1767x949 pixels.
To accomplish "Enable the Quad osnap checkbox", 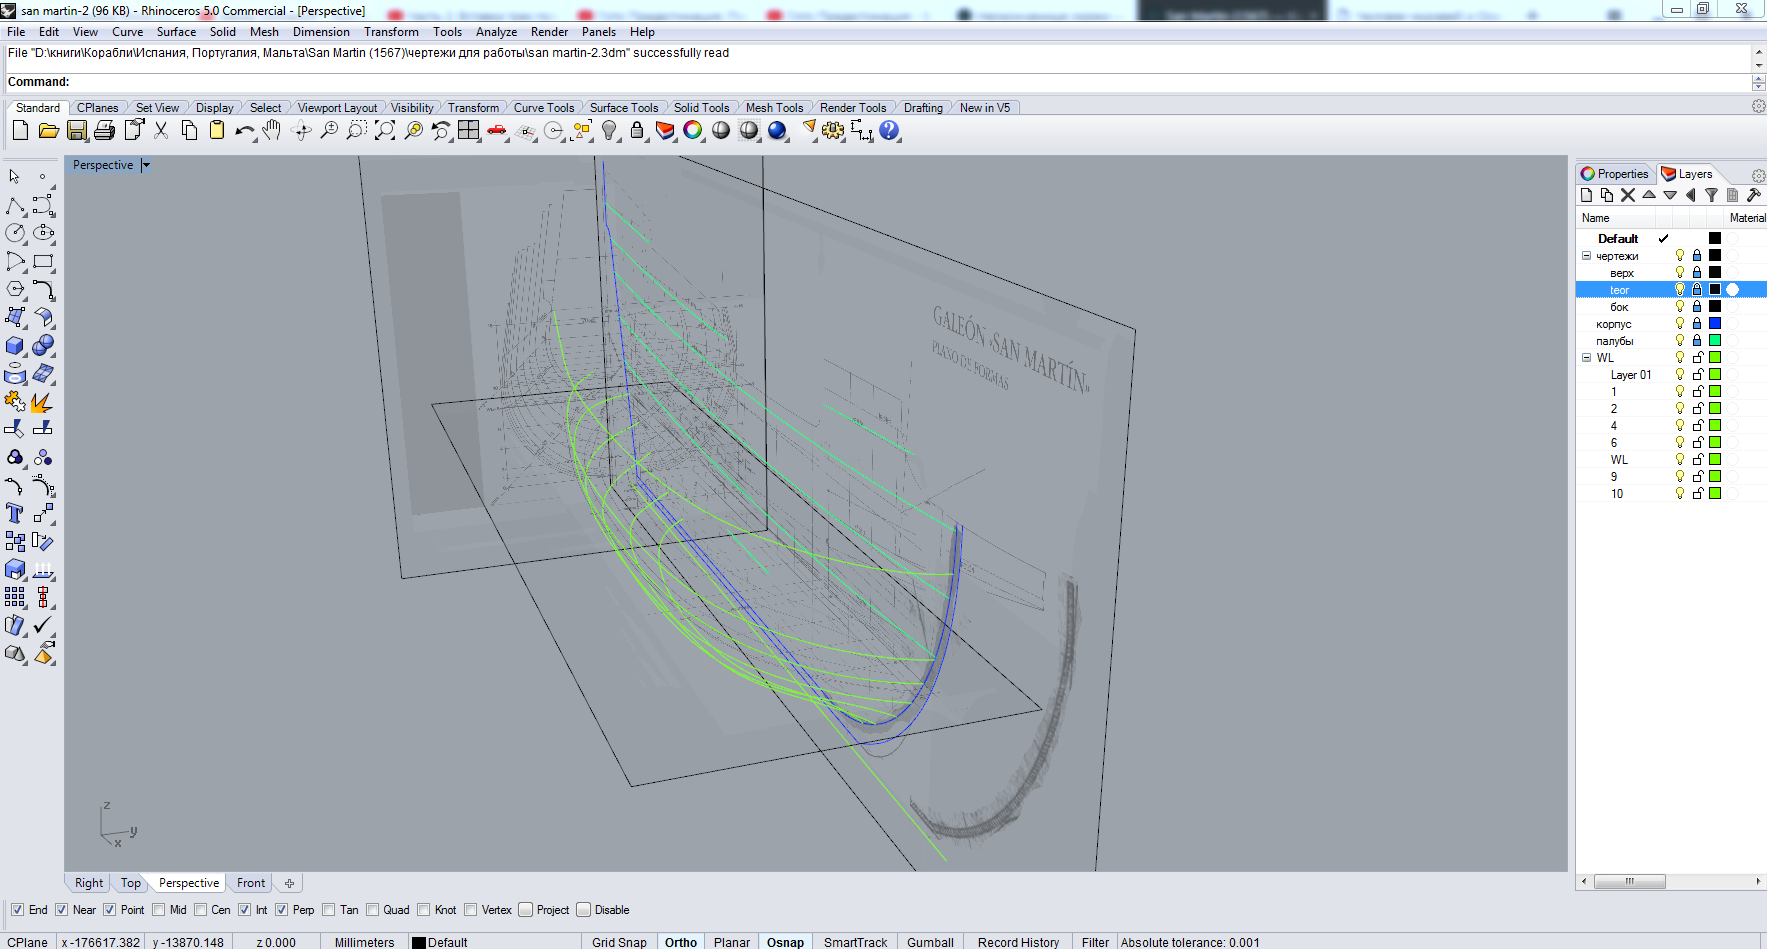I will click(373, 910).
